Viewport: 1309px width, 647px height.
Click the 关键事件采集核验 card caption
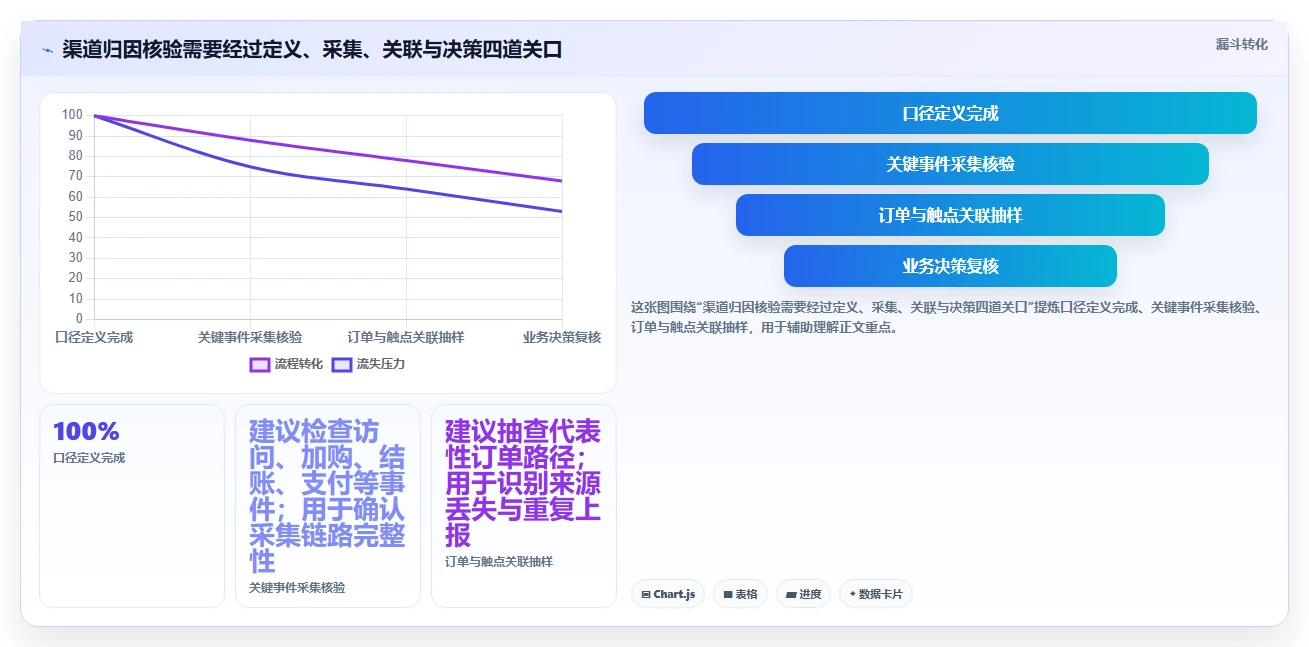(297, 588)
